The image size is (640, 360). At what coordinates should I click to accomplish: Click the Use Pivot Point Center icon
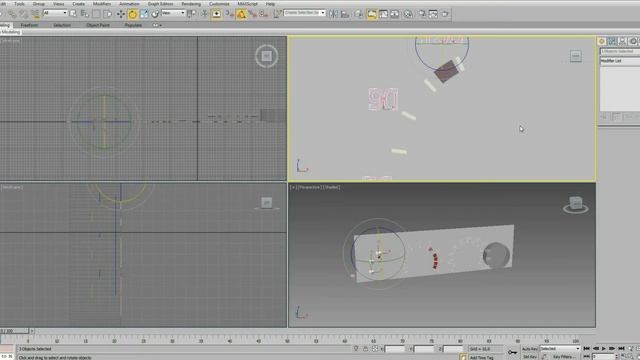click(x=191, y=14)
